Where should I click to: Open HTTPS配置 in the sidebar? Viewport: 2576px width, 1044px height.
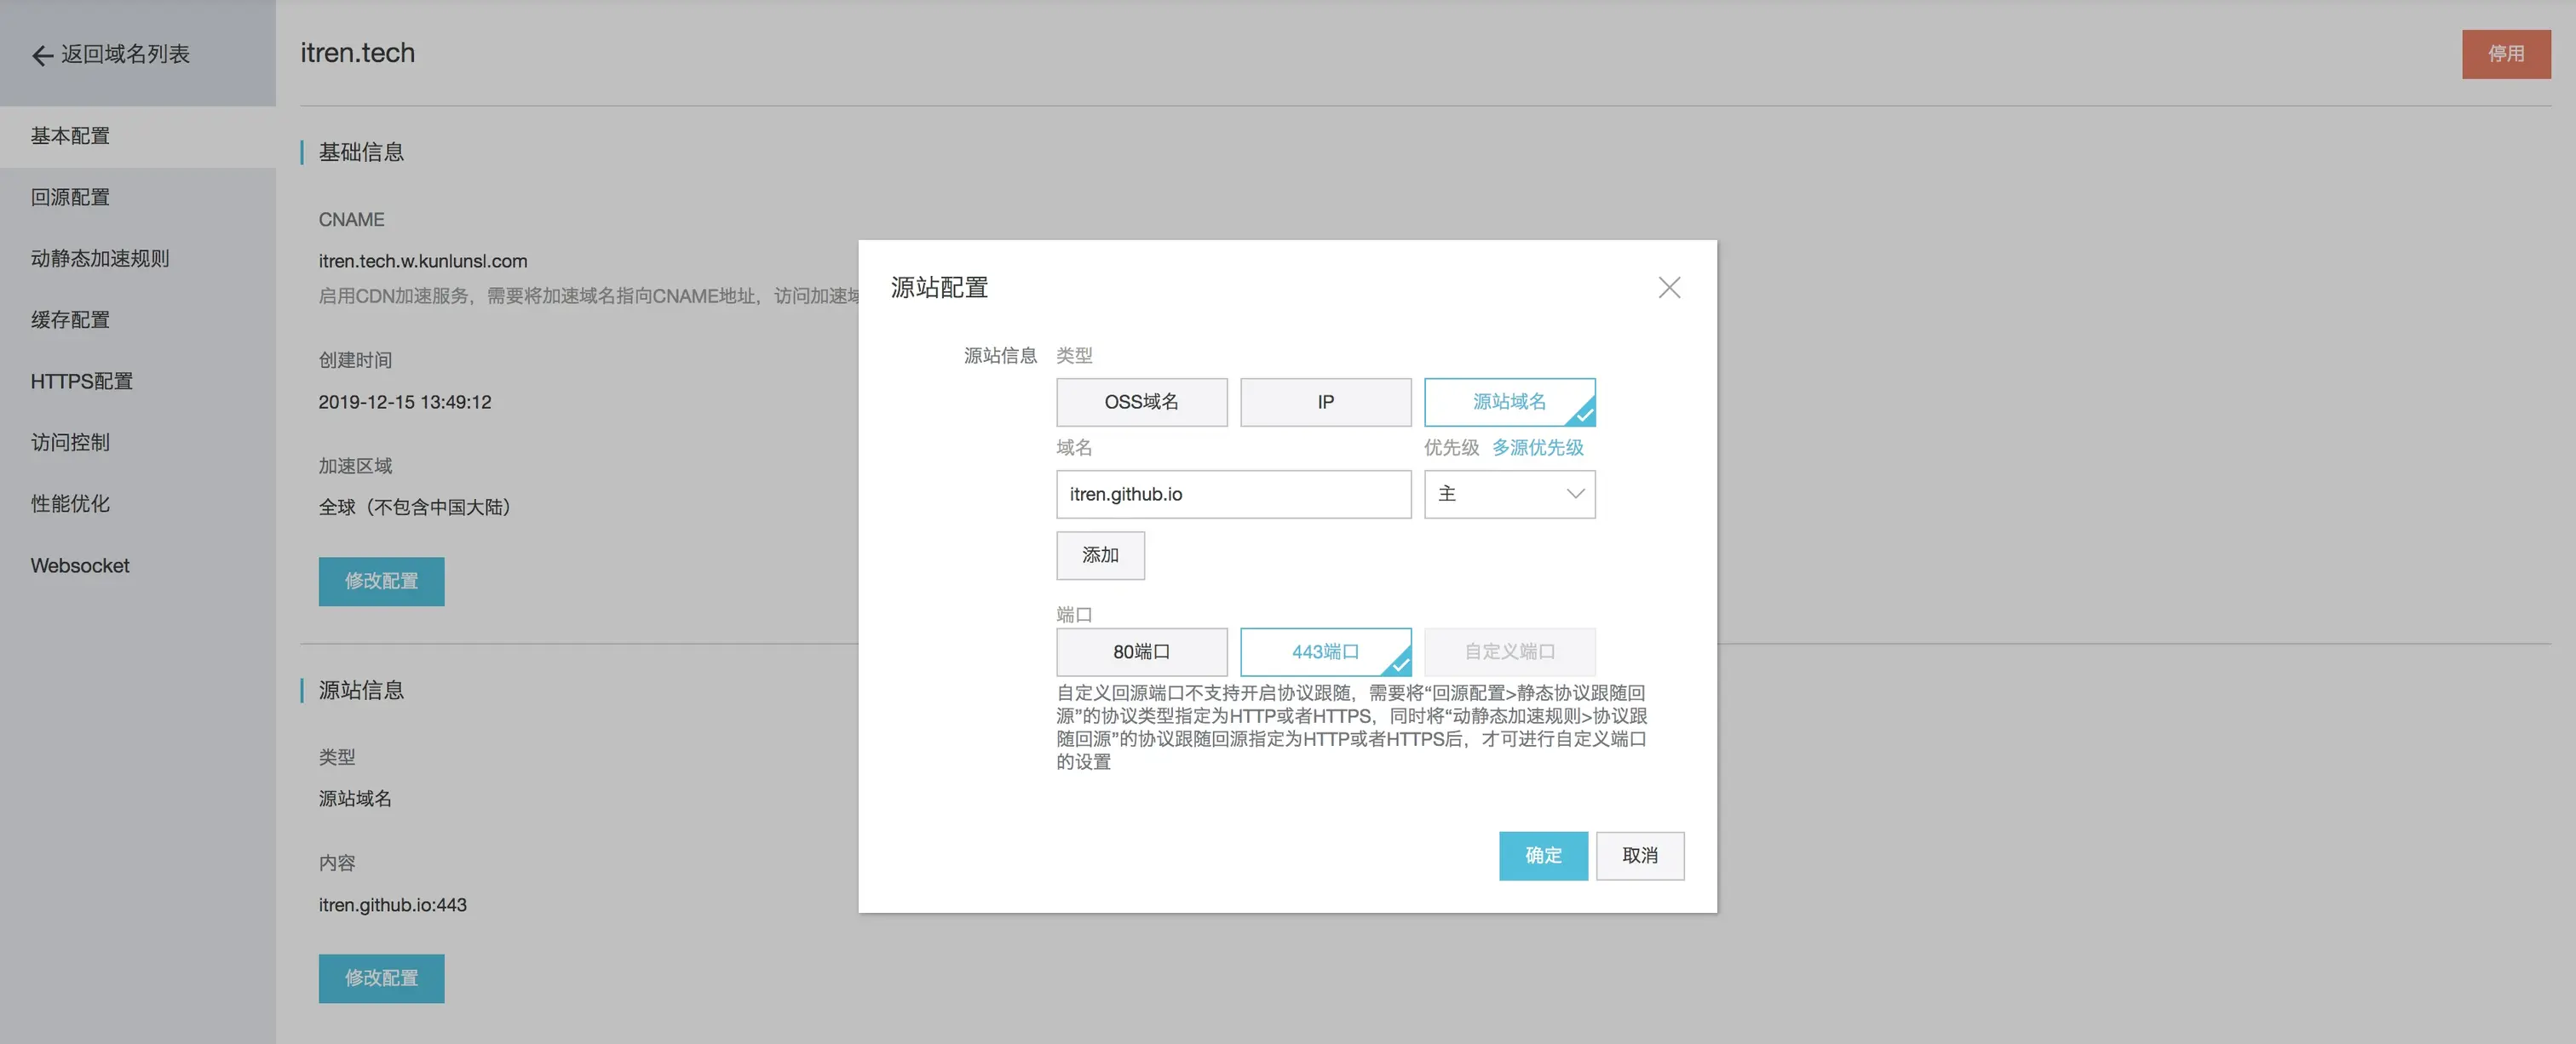click(81, 381)
